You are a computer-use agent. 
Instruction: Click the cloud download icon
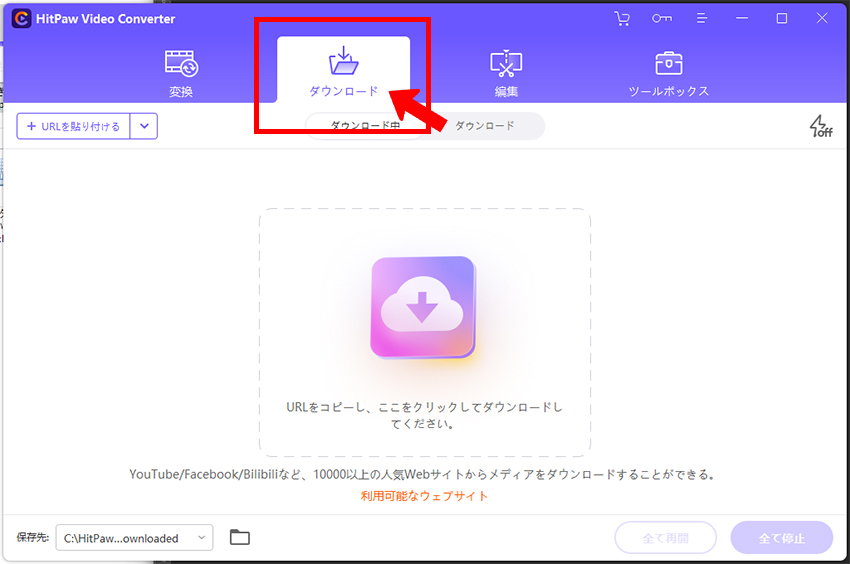click(x=422, y=307)
